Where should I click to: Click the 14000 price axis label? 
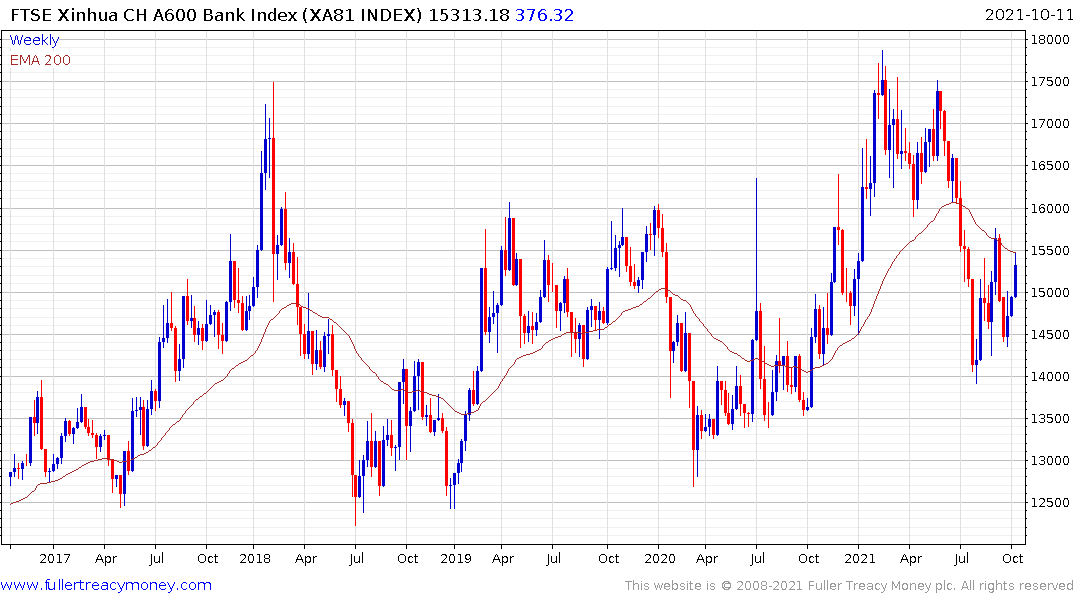[x=1050, y=376]
